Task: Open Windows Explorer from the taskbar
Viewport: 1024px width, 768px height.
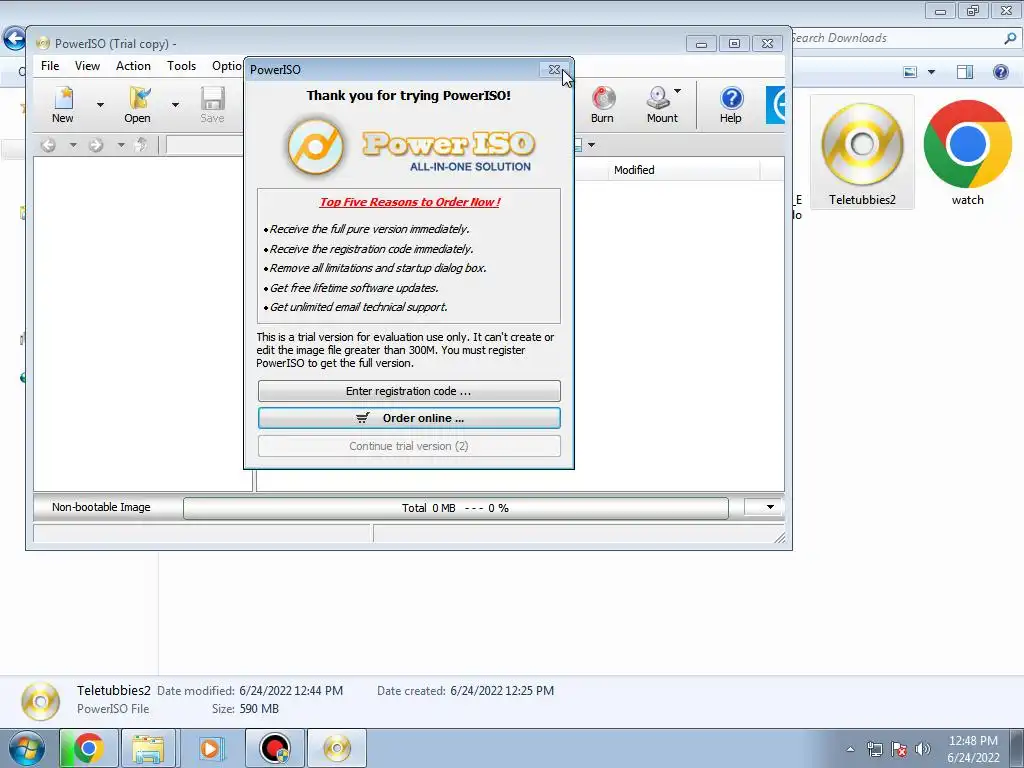Action: [148, 748]
